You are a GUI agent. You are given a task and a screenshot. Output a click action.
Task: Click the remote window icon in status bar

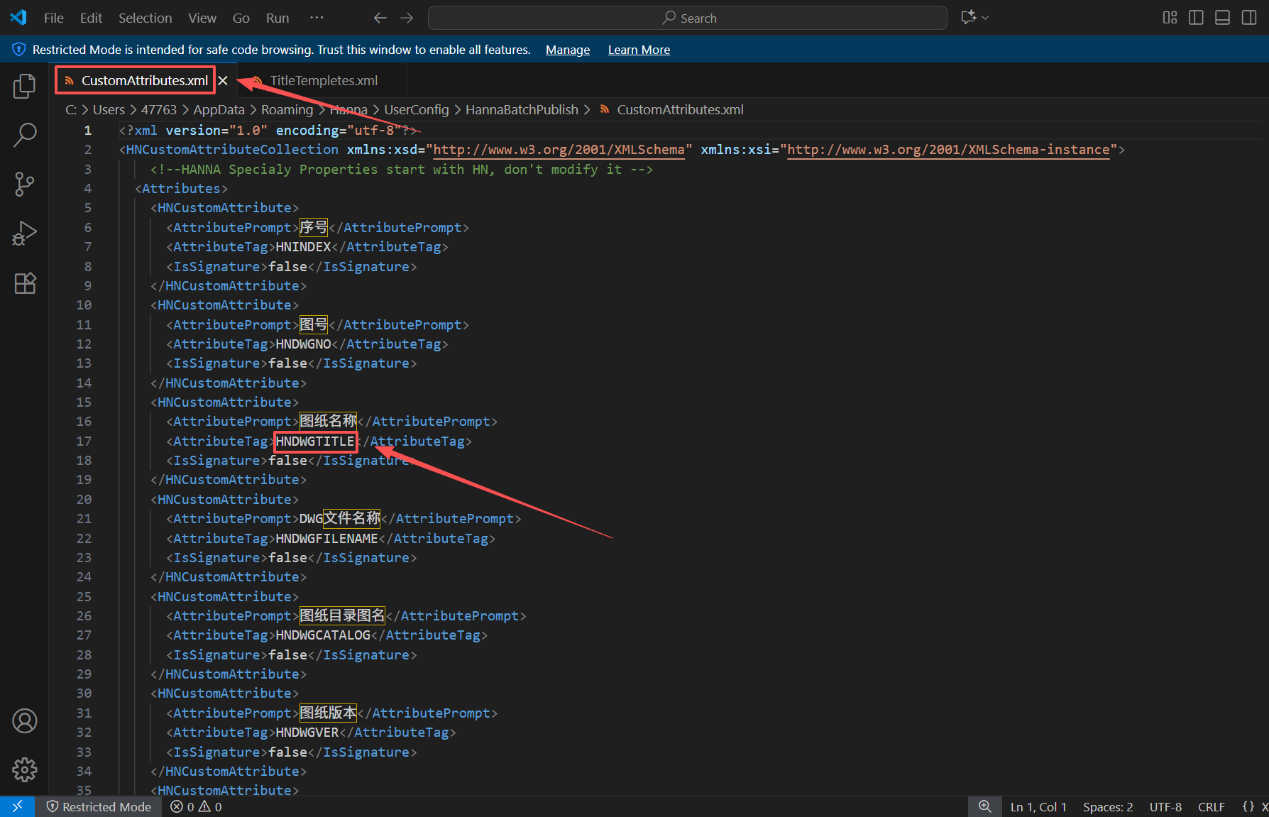point(17,807)
